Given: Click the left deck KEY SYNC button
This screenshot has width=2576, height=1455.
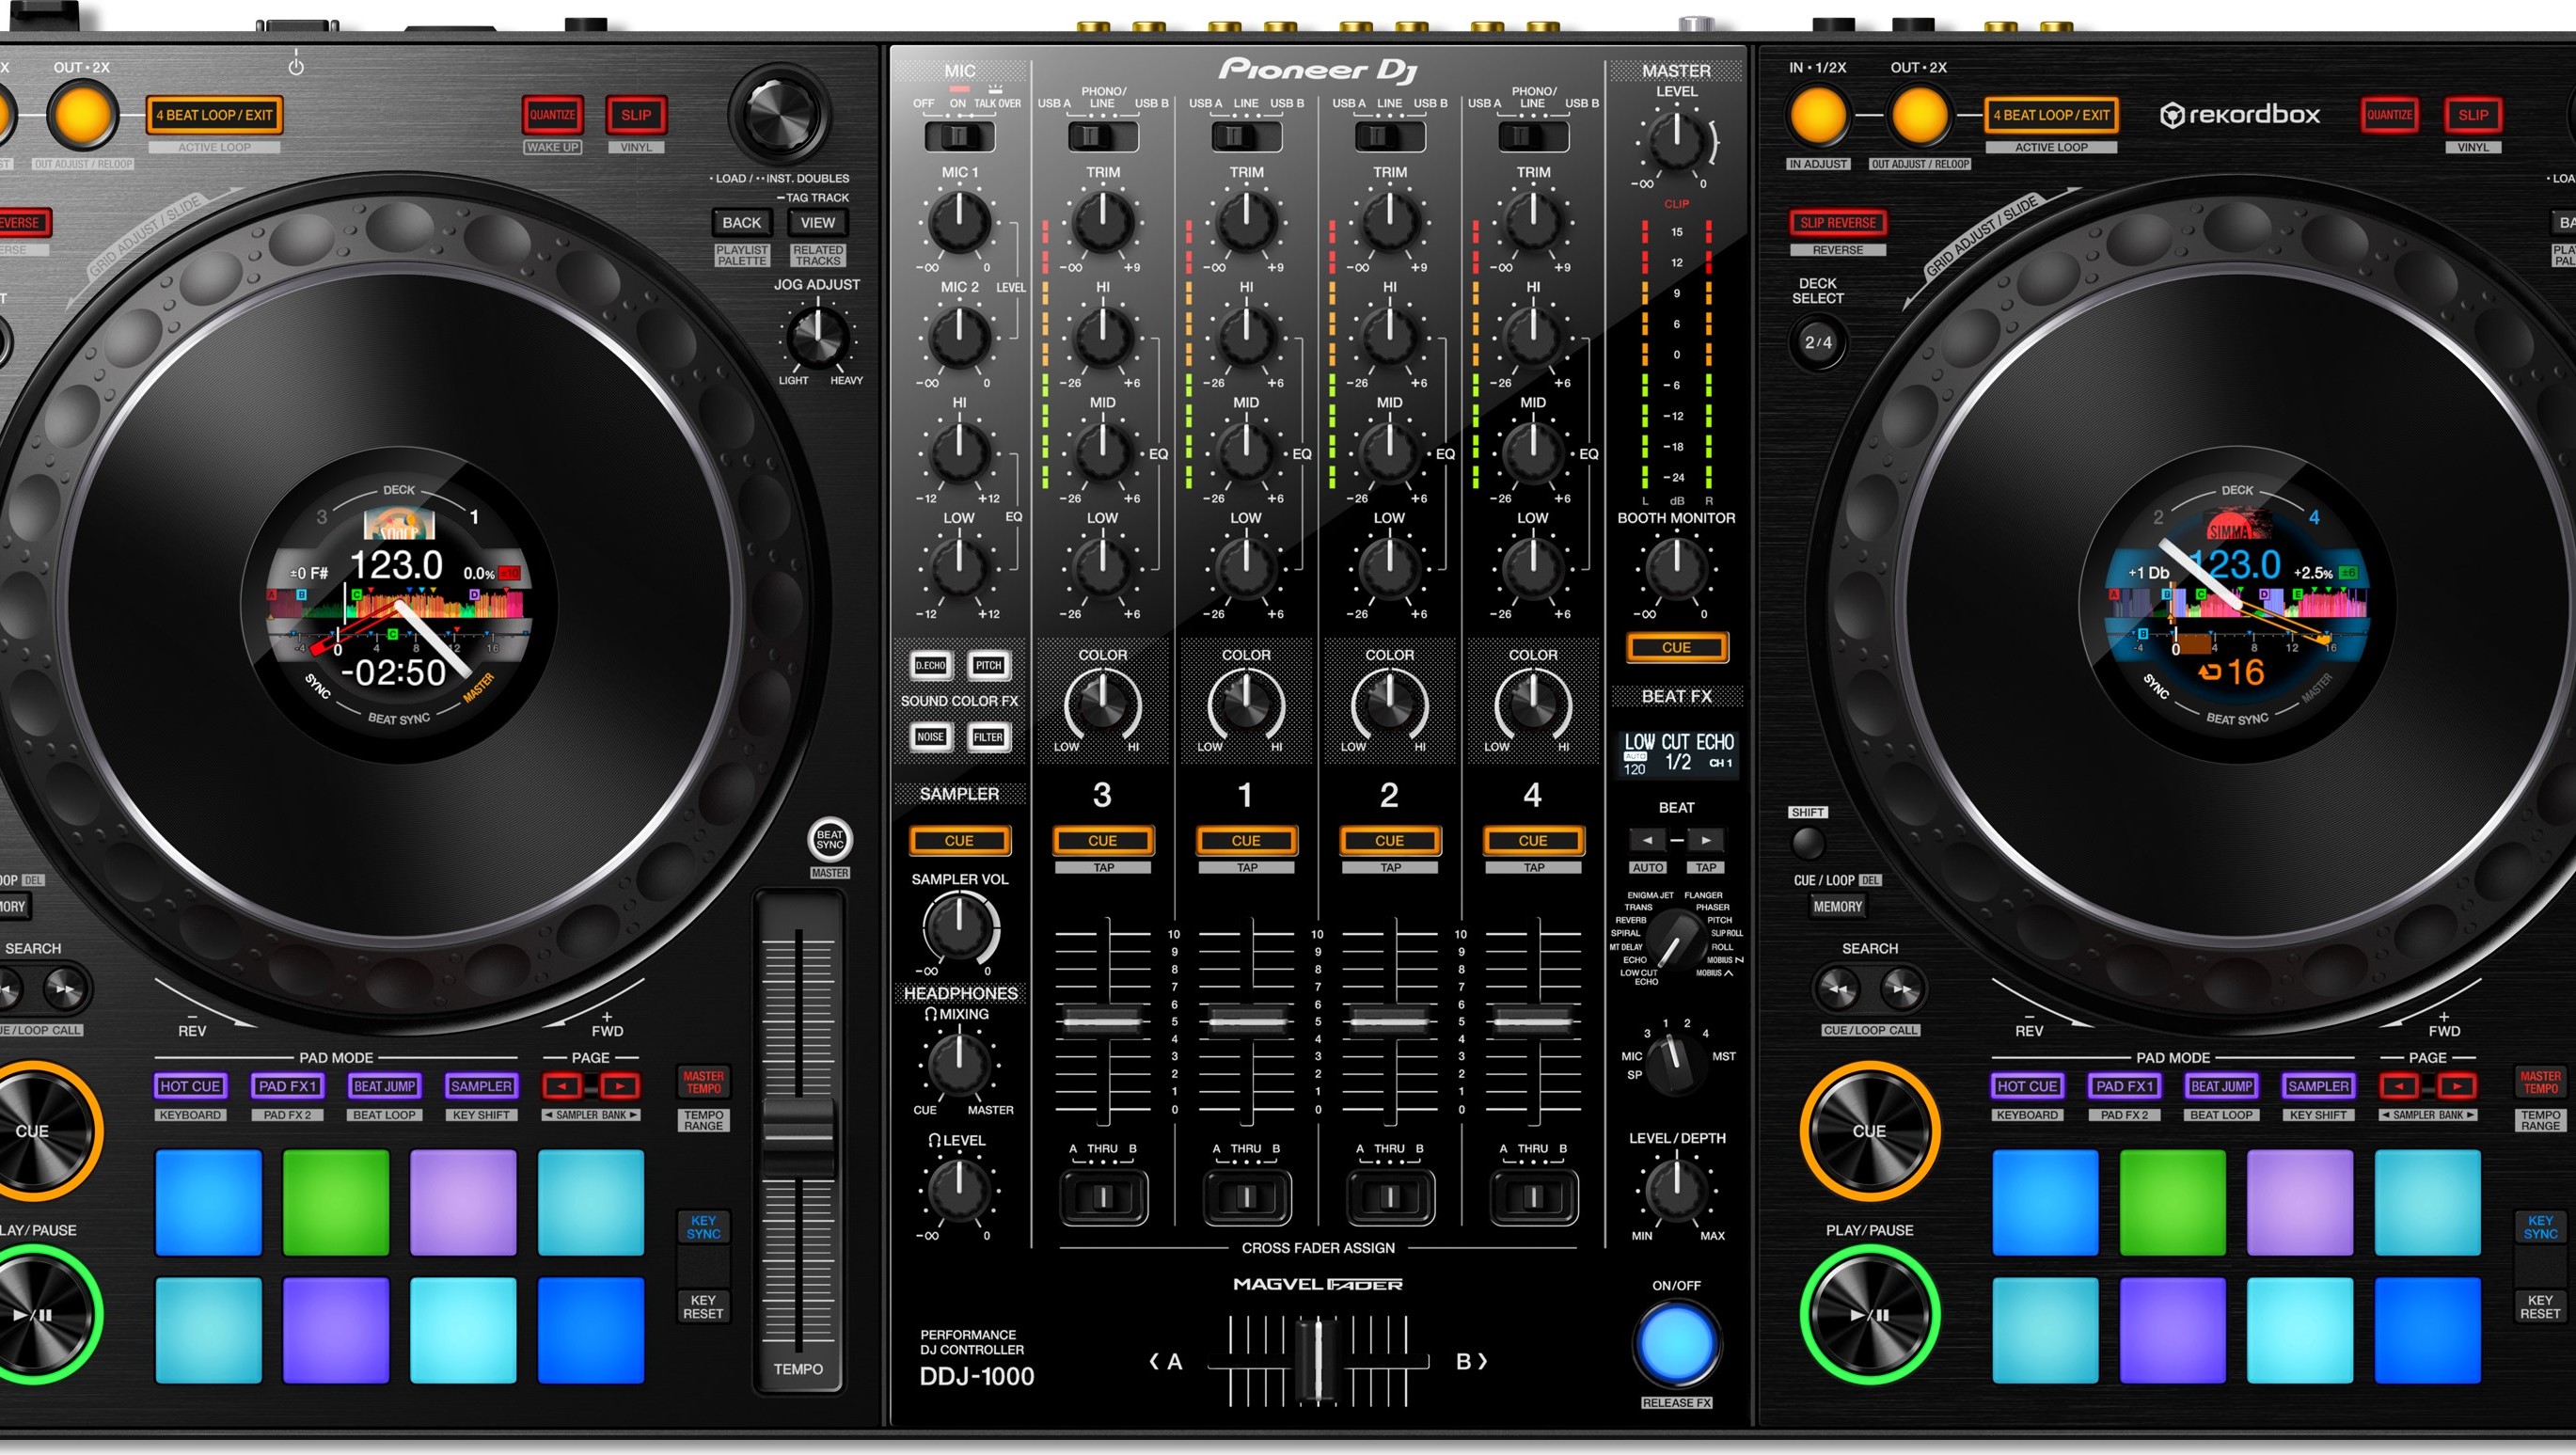Looking at the screenshot, I should (x=703, y=1228).
